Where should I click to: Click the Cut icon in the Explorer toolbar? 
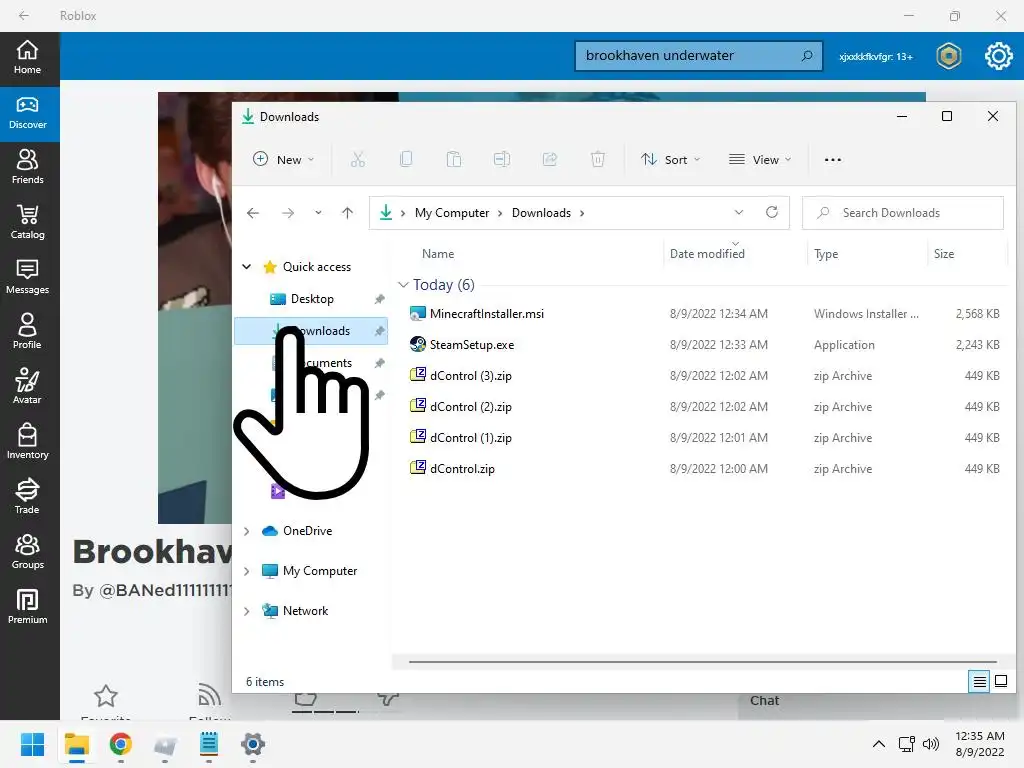point(358,159)
